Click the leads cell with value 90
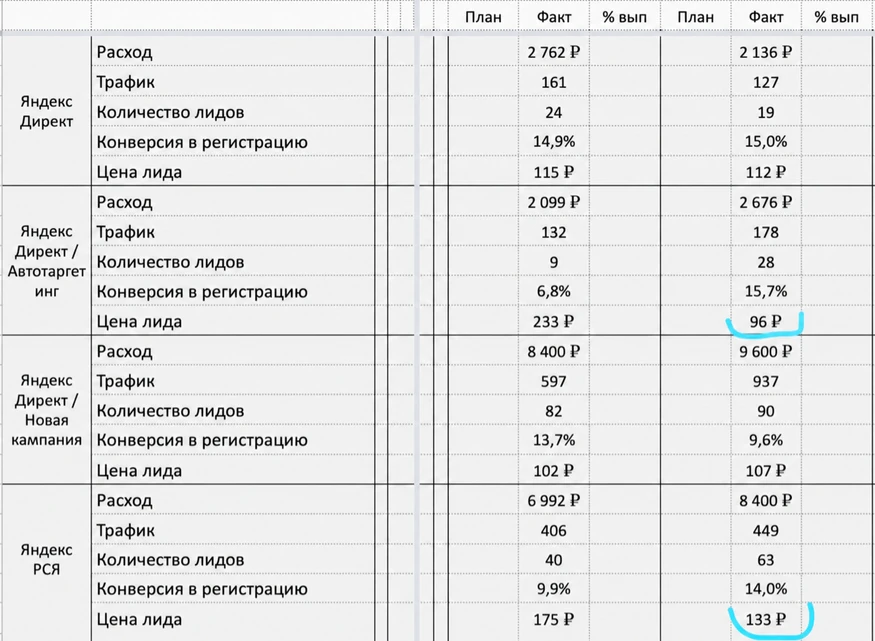This screenshot has height=641, width=875. 766,411
